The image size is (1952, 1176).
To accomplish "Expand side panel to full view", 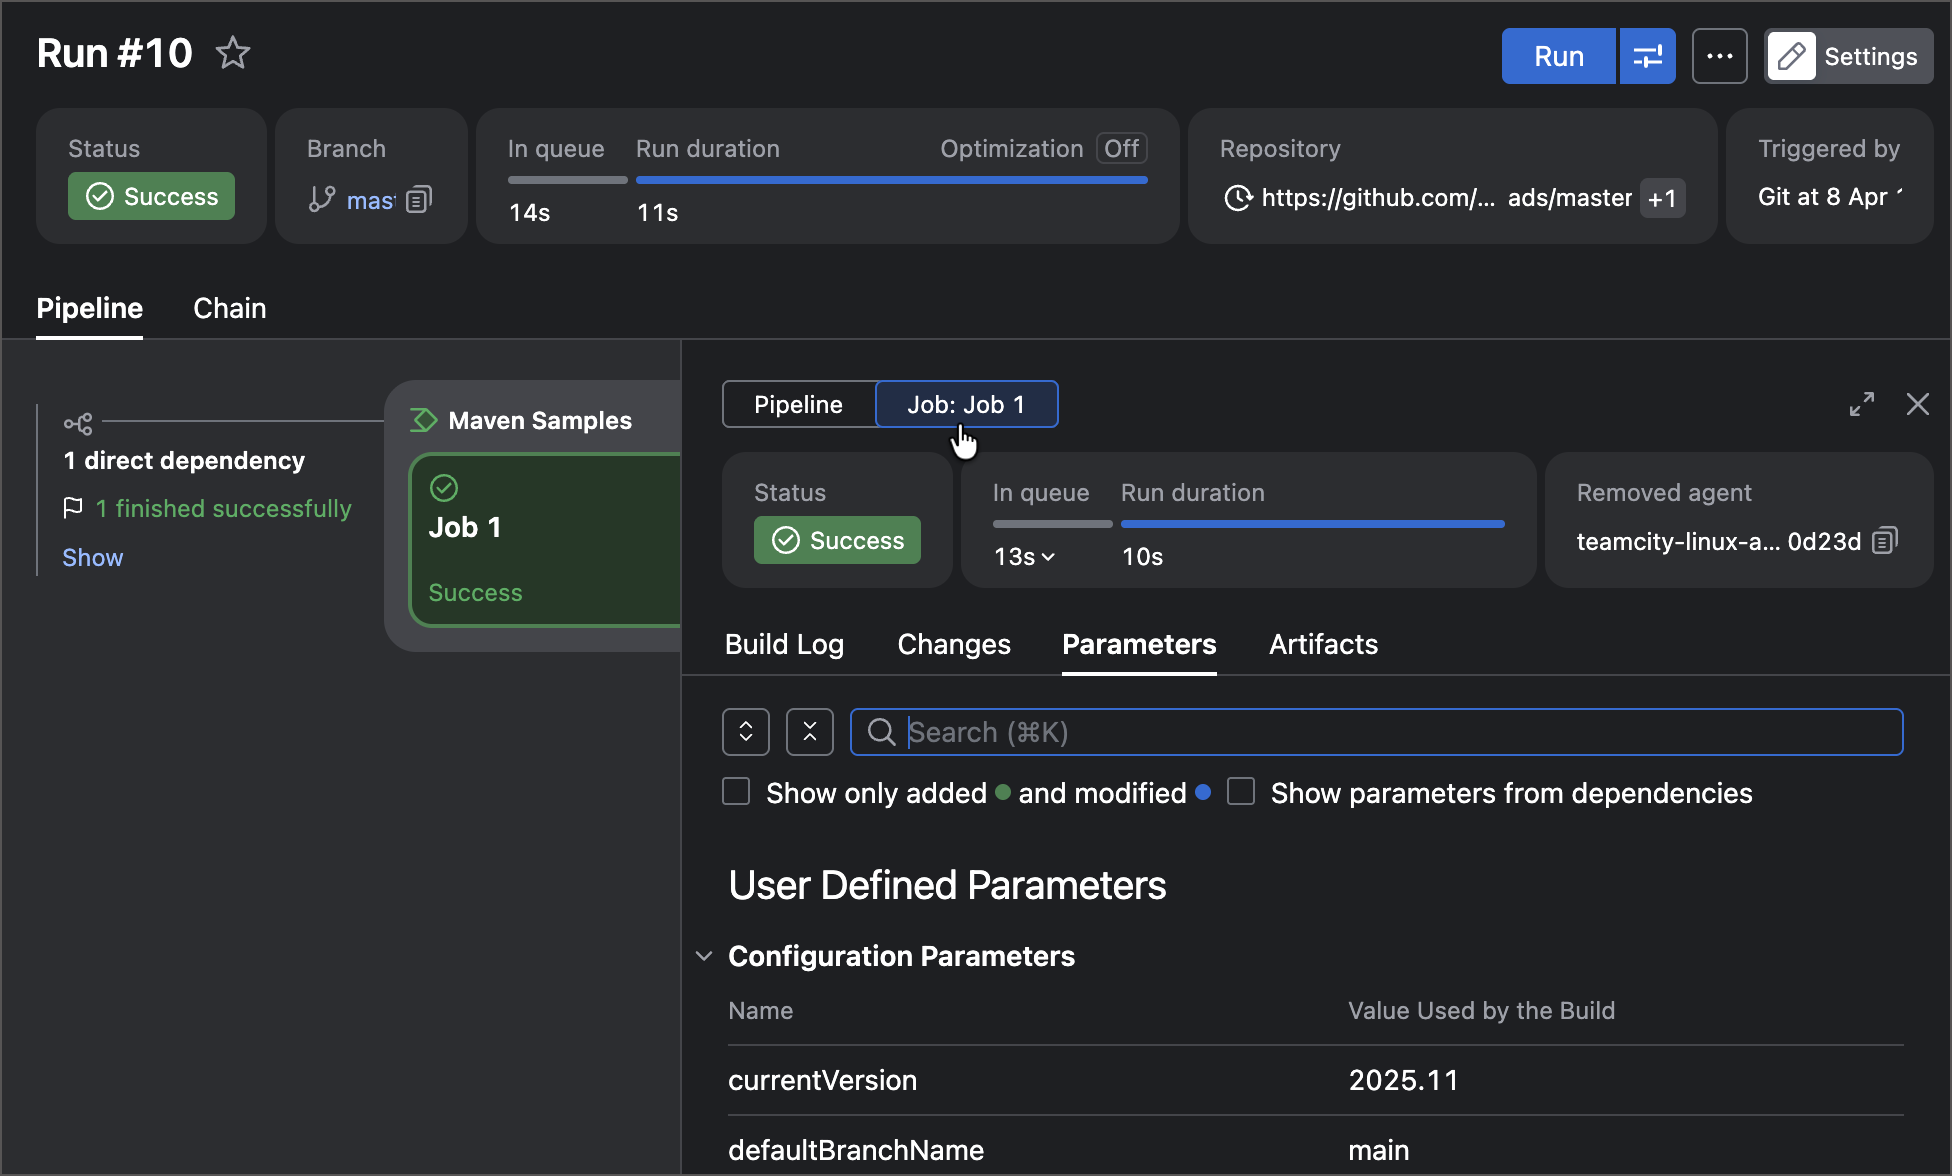I will (x=1862, y=404).
